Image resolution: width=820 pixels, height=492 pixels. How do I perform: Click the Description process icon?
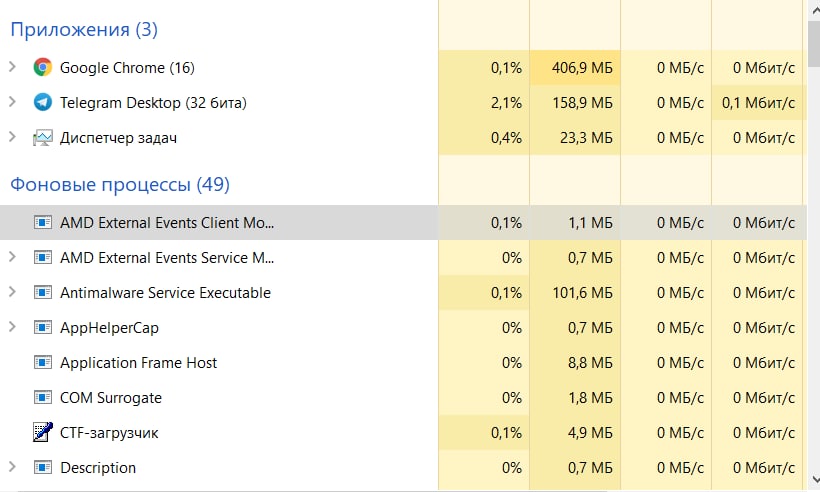click(43, 468)
